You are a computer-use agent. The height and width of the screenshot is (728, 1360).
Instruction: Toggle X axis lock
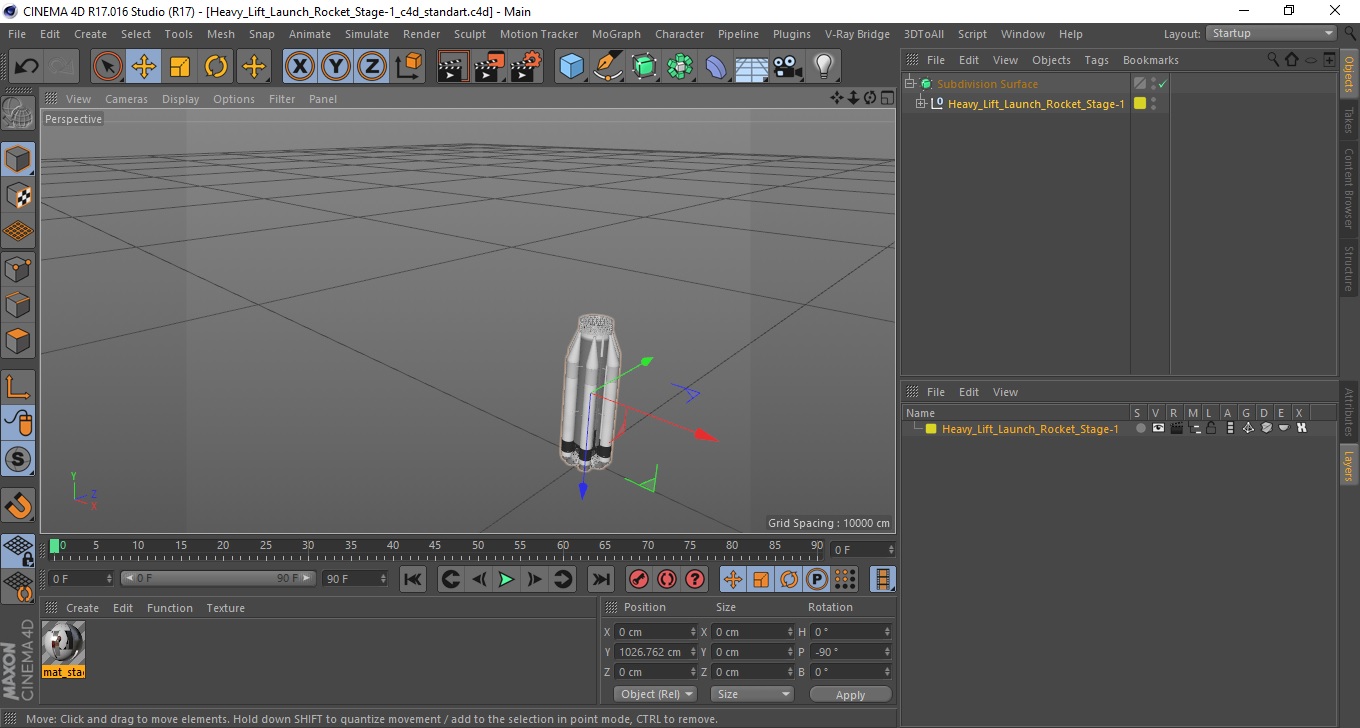point(300,67)
